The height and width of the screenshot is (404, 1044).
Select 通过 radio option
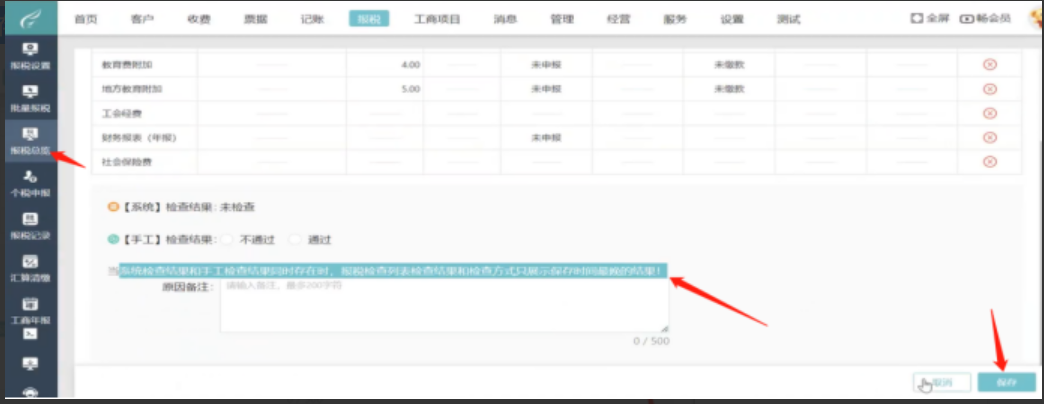pyautogui.click(x=295, y=240)
